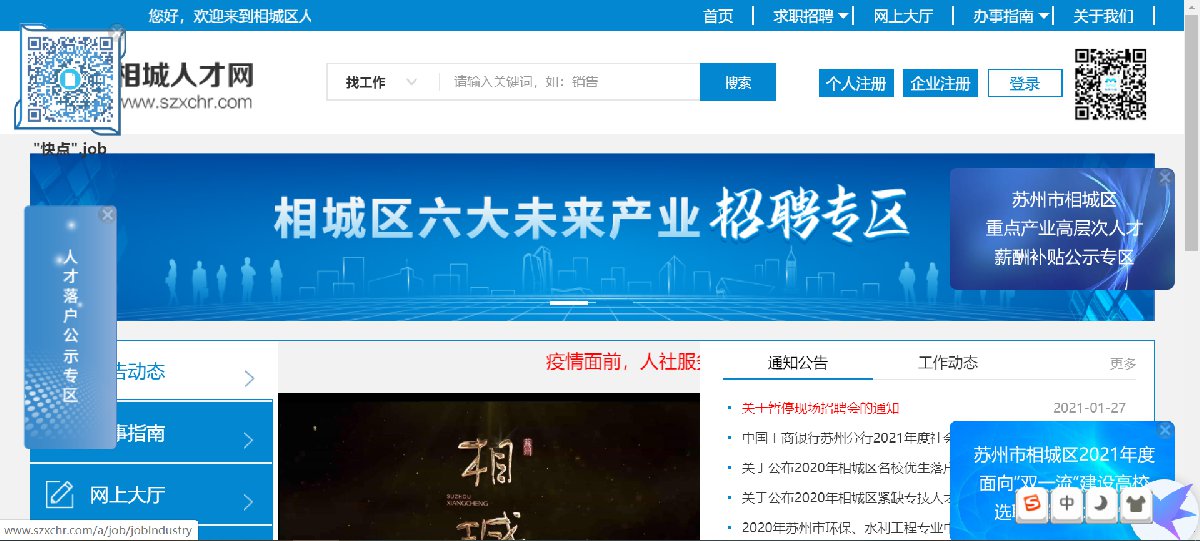The height and width of the screenshot is (541, 1200).
Task: Close the 人才落户公示专区 side banner
Action: [x=107, y=214]
